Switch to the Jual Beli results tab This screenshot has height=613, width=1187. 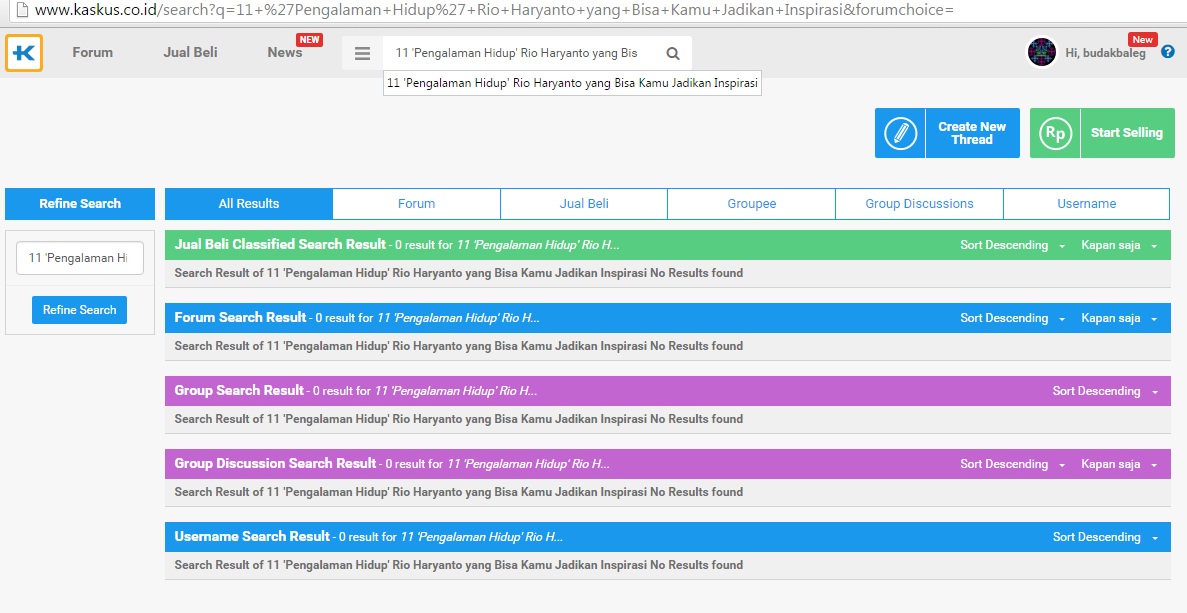[x=584, y=204]
